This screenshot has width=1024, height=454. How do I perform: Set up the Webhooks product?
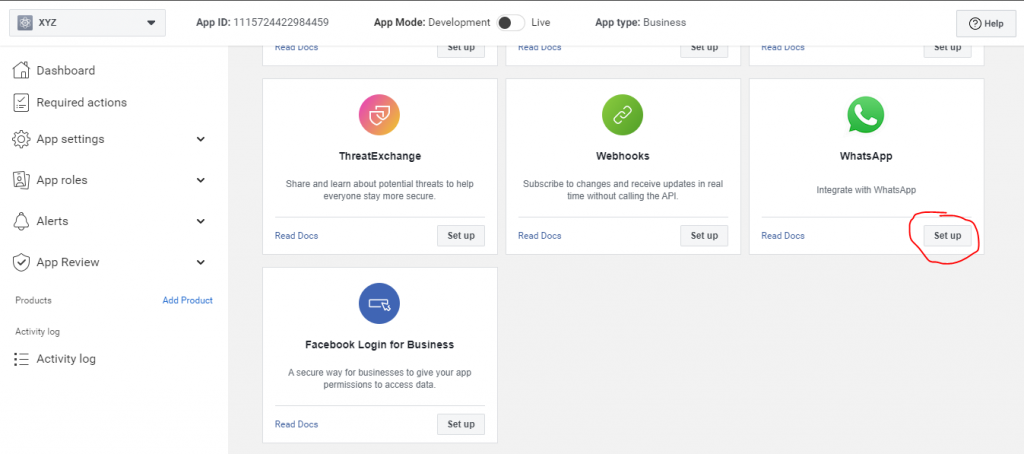click(704, 236)
